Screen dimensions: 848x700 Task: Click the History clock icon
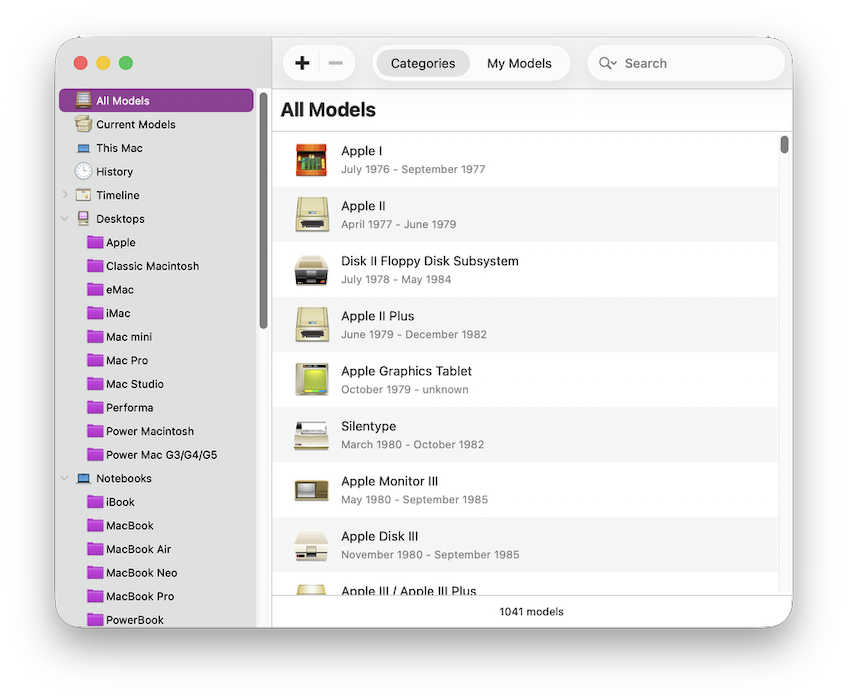(83, 171)
